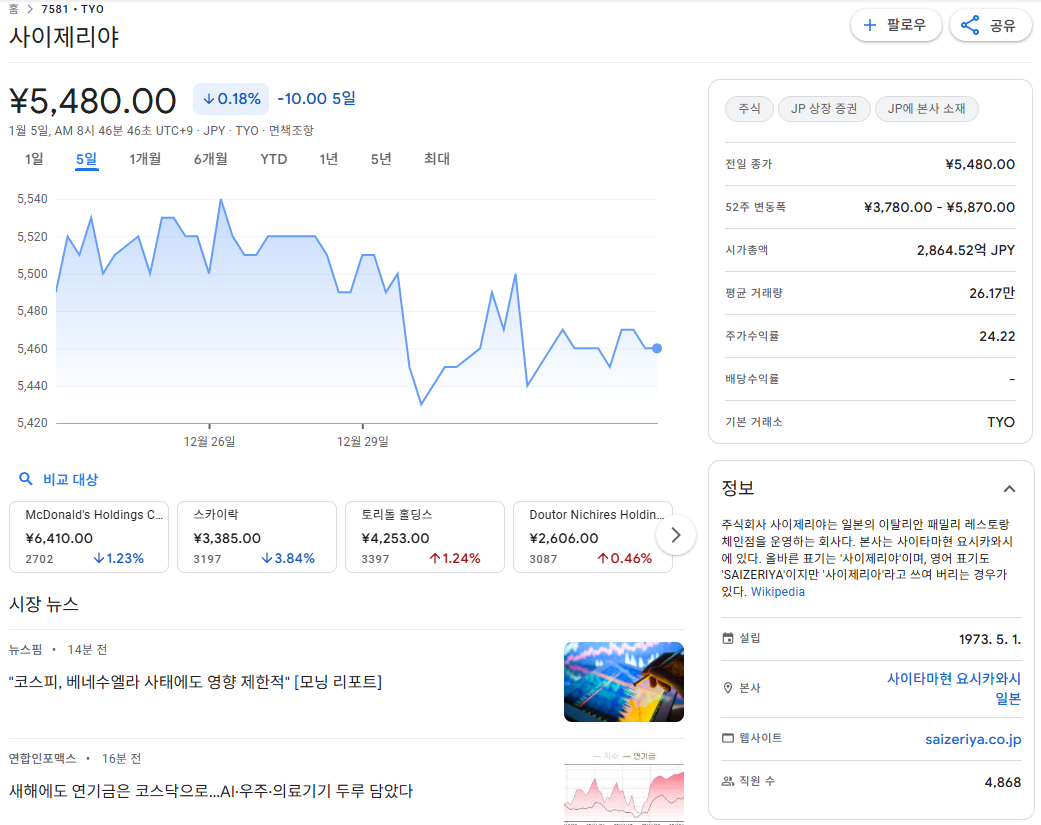Click the 비교 대상 search magnifier icon
Screen dimensions: 1041x825
pyautogui.click(x=25, y=479)
